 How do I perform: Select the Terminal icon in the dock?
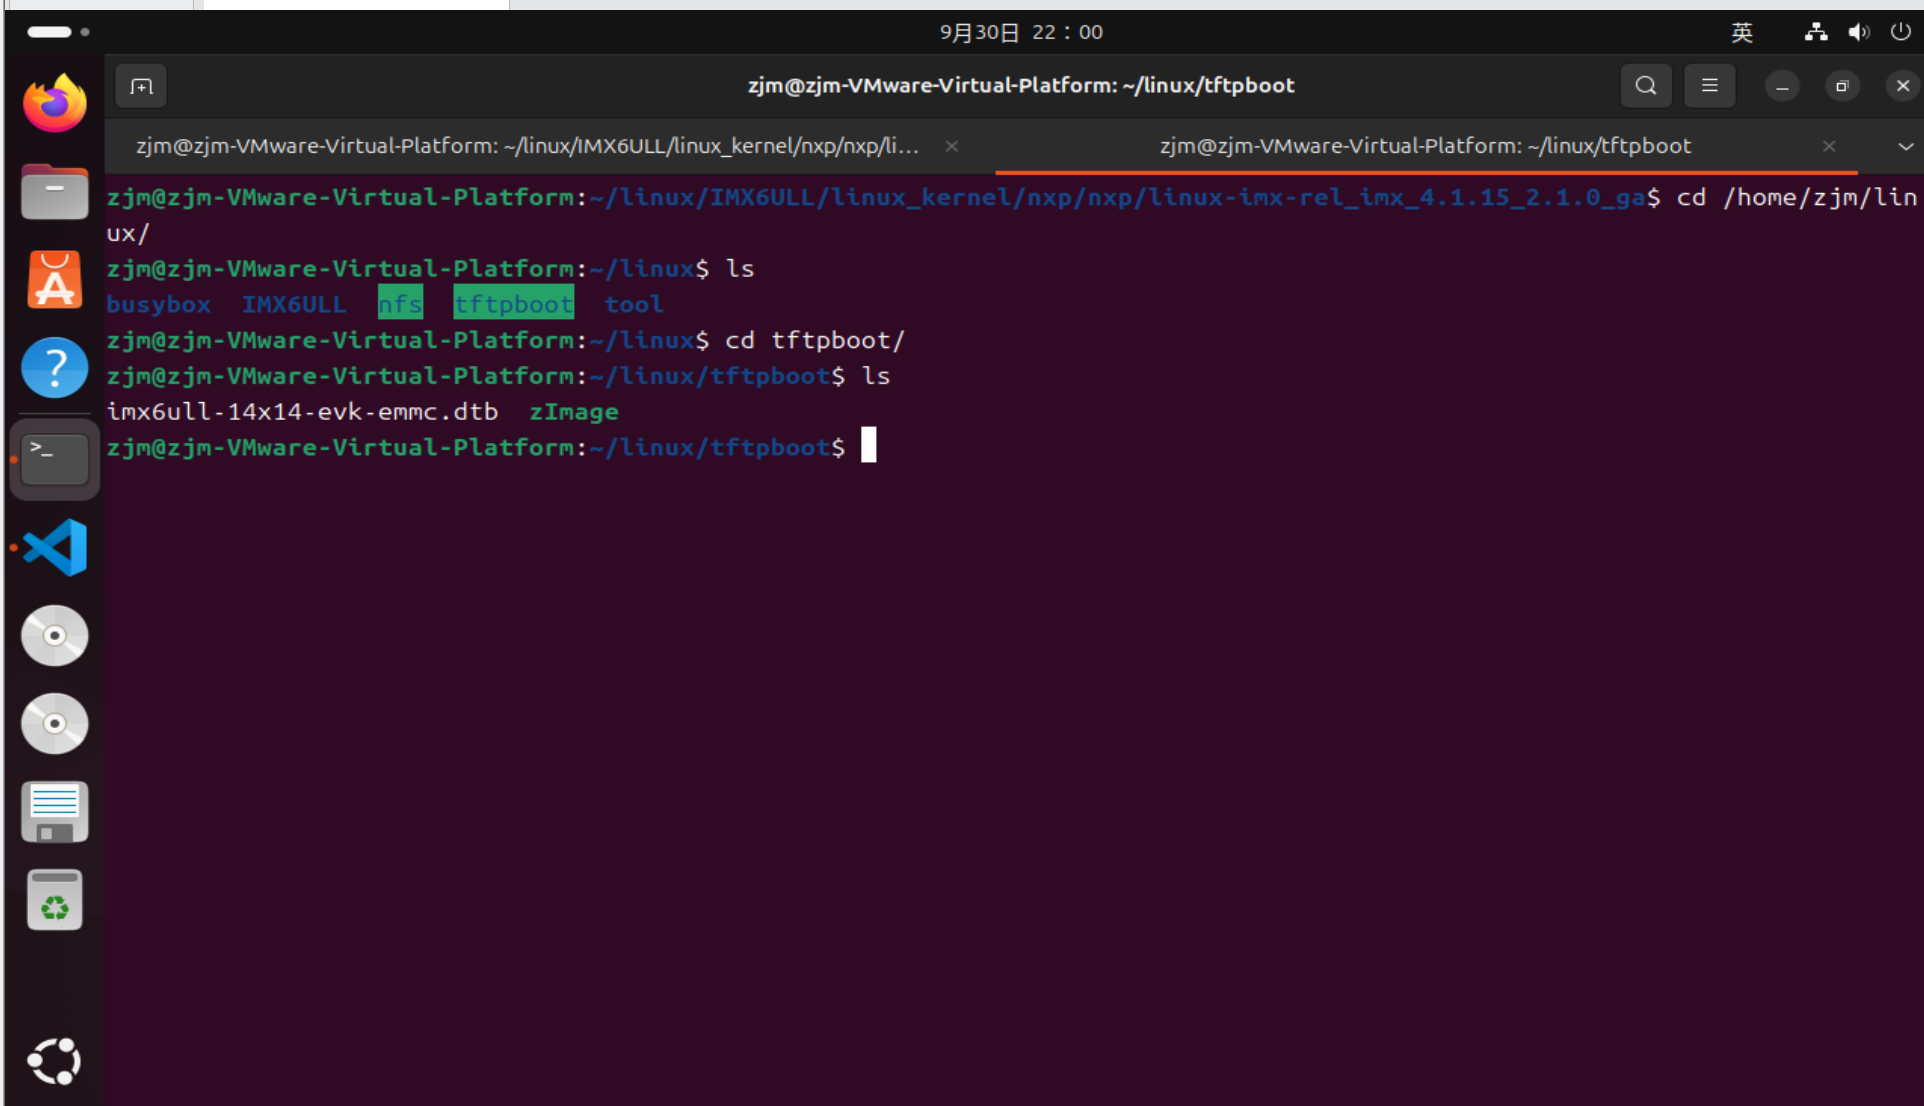tap(54, 459)
